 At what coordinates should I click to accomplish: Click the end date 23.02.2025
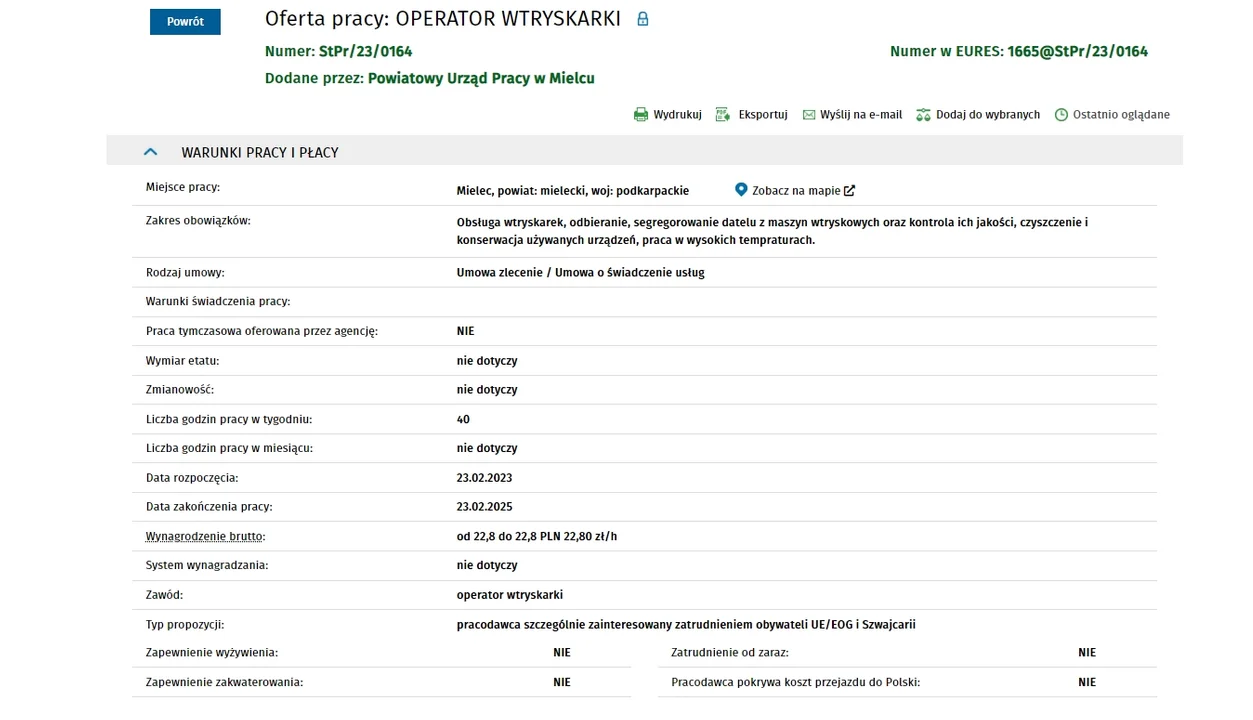pos(485,507)
